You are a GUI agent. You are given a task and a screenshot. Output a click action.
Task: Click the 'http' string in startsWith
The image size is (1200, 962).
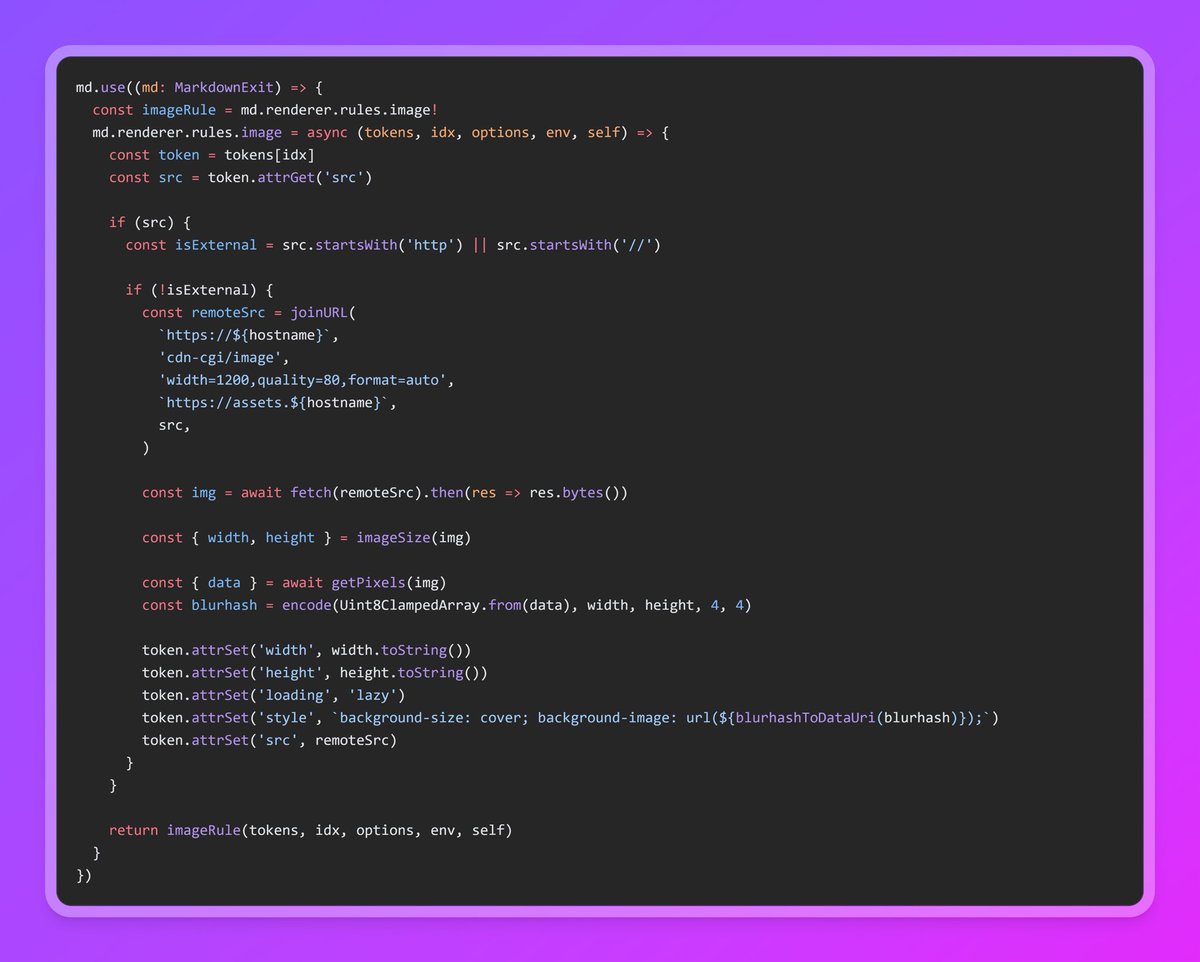click(x=431, y=245)
